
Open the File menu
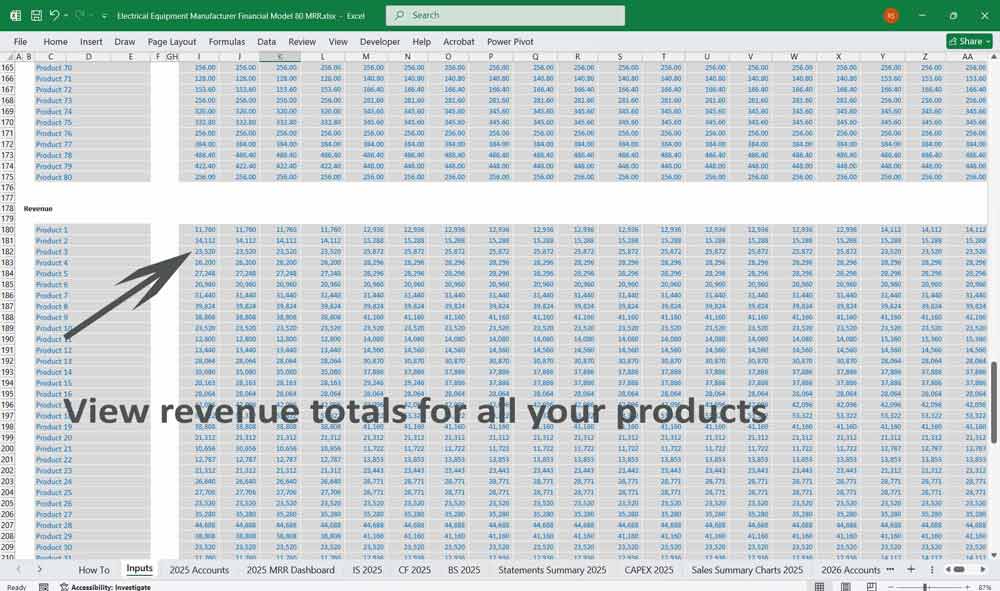(20, 41)
